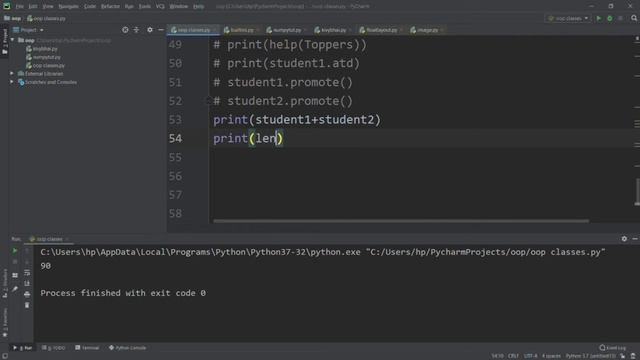Open Search Everywhere magnifier icon
Image resolution: width=640 pixels, height=360 pixels.
[x=634, y=18]
